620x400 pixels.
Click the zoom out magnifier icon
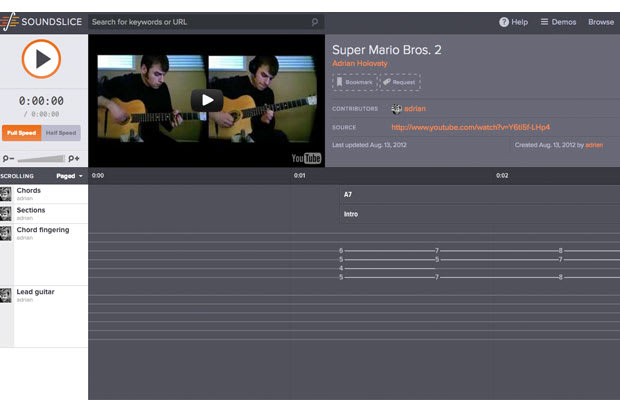[x=8, y=158]
